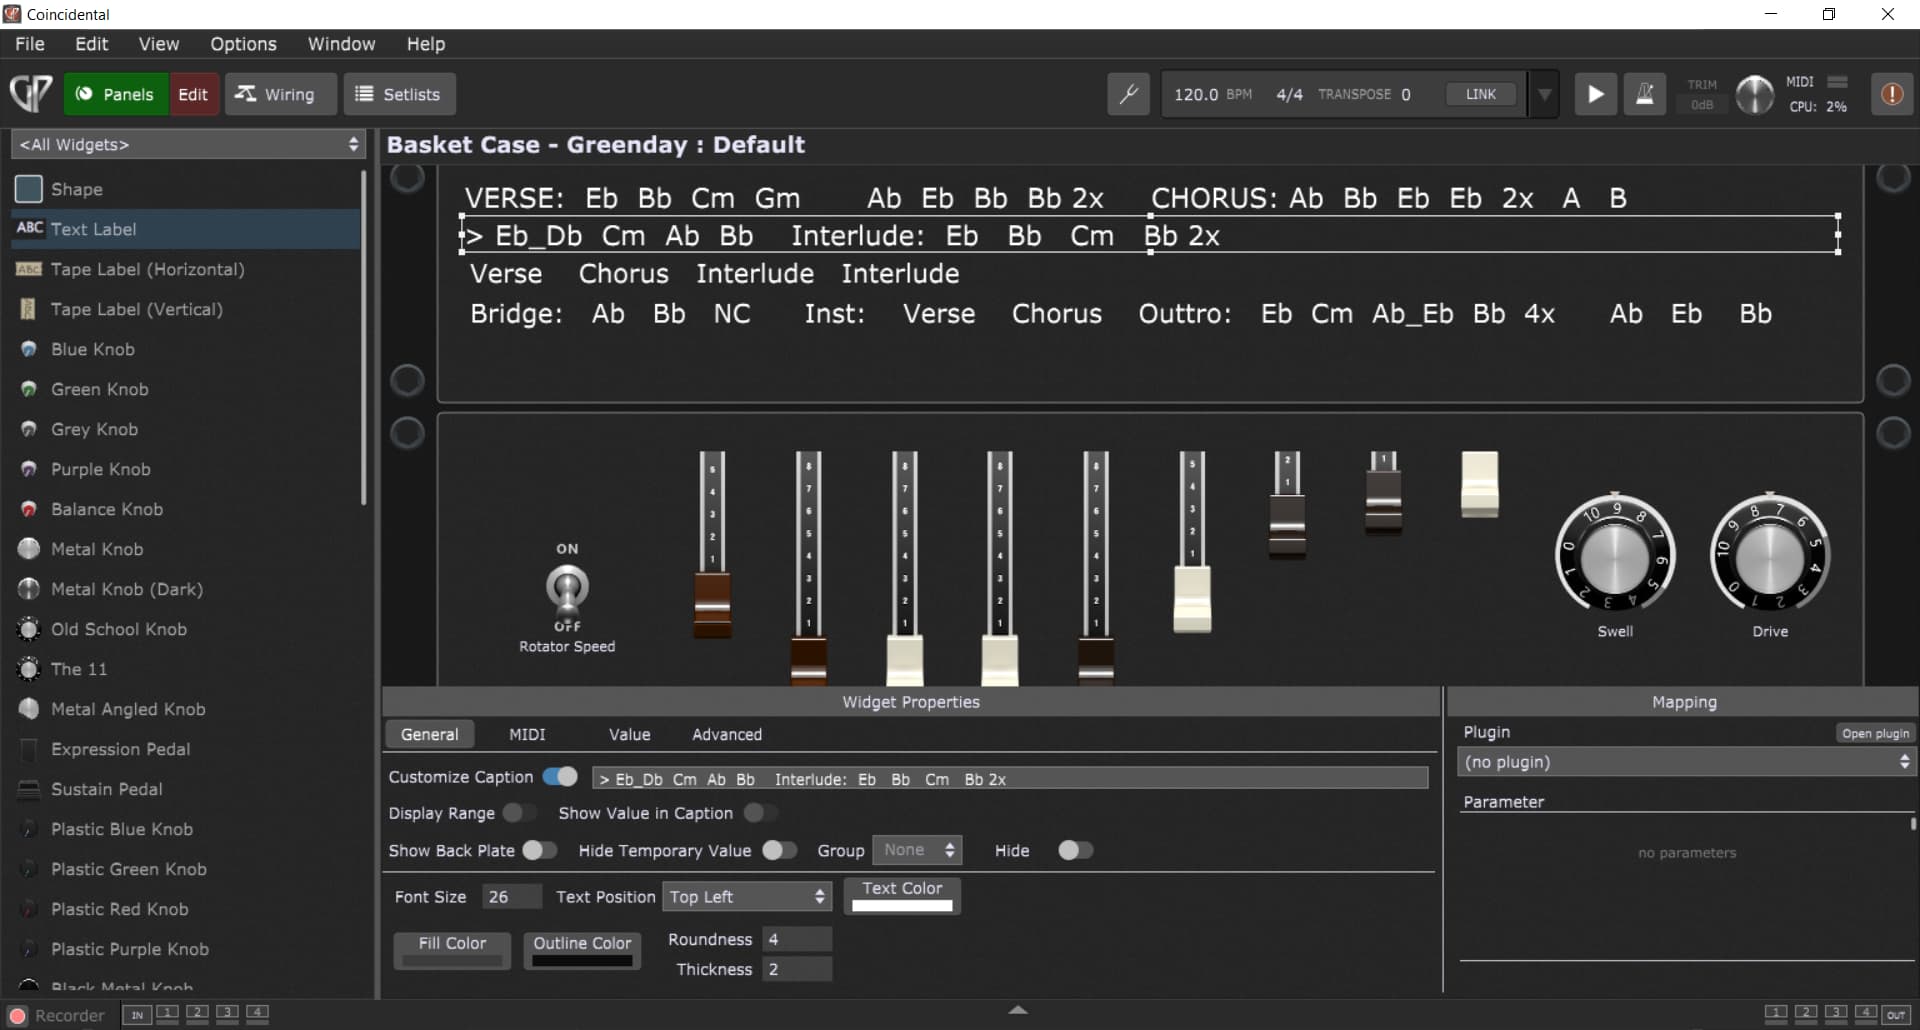Click the metronome icon
1920x1030 pixels.
point(1645,93)
